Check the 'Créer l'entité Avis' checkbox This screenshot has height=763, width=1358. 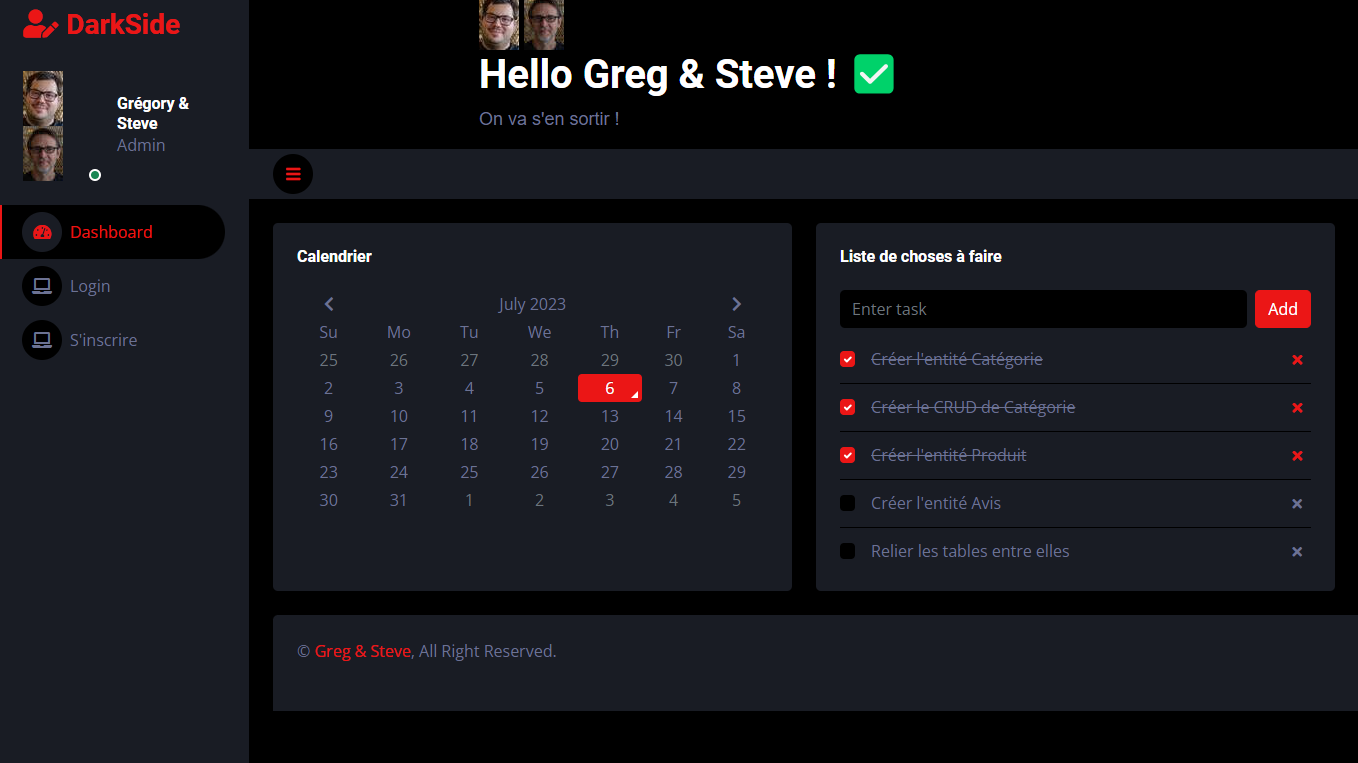pos(848,504)
